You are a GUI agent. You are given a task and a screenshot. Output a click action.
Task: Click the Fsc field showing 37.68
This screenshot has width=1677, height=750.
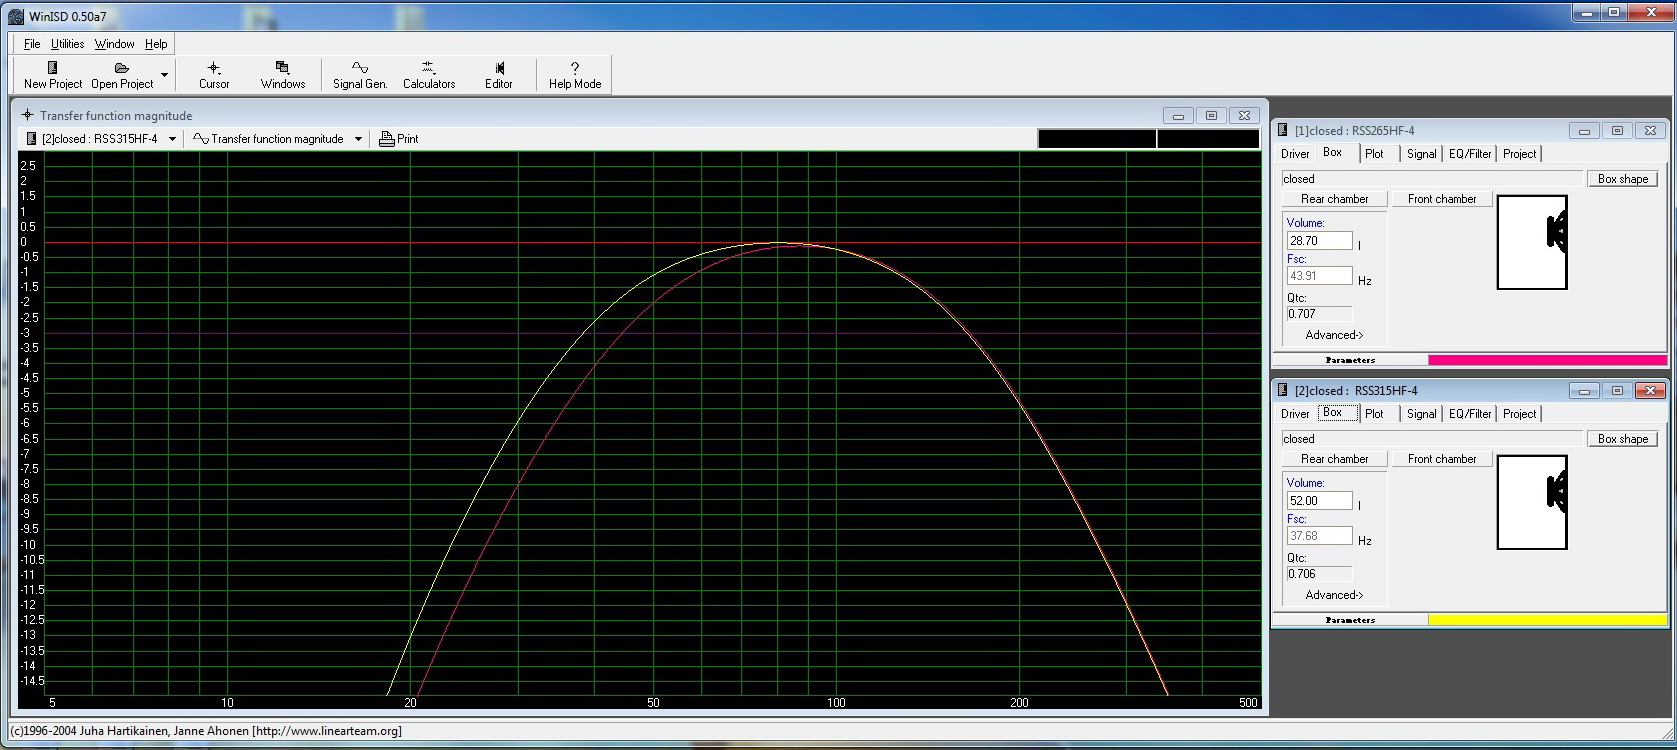click(1319, 536)
